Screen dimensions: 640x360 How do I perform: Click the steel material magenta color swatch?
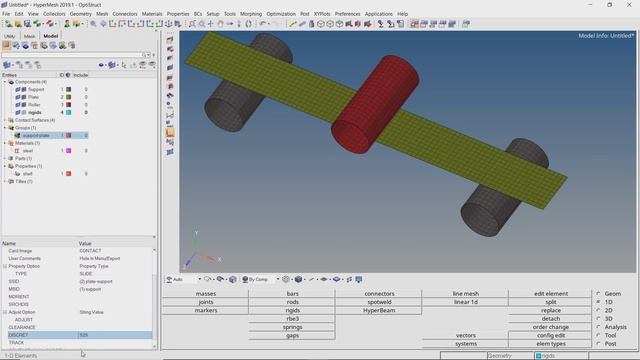pos(69,151)
